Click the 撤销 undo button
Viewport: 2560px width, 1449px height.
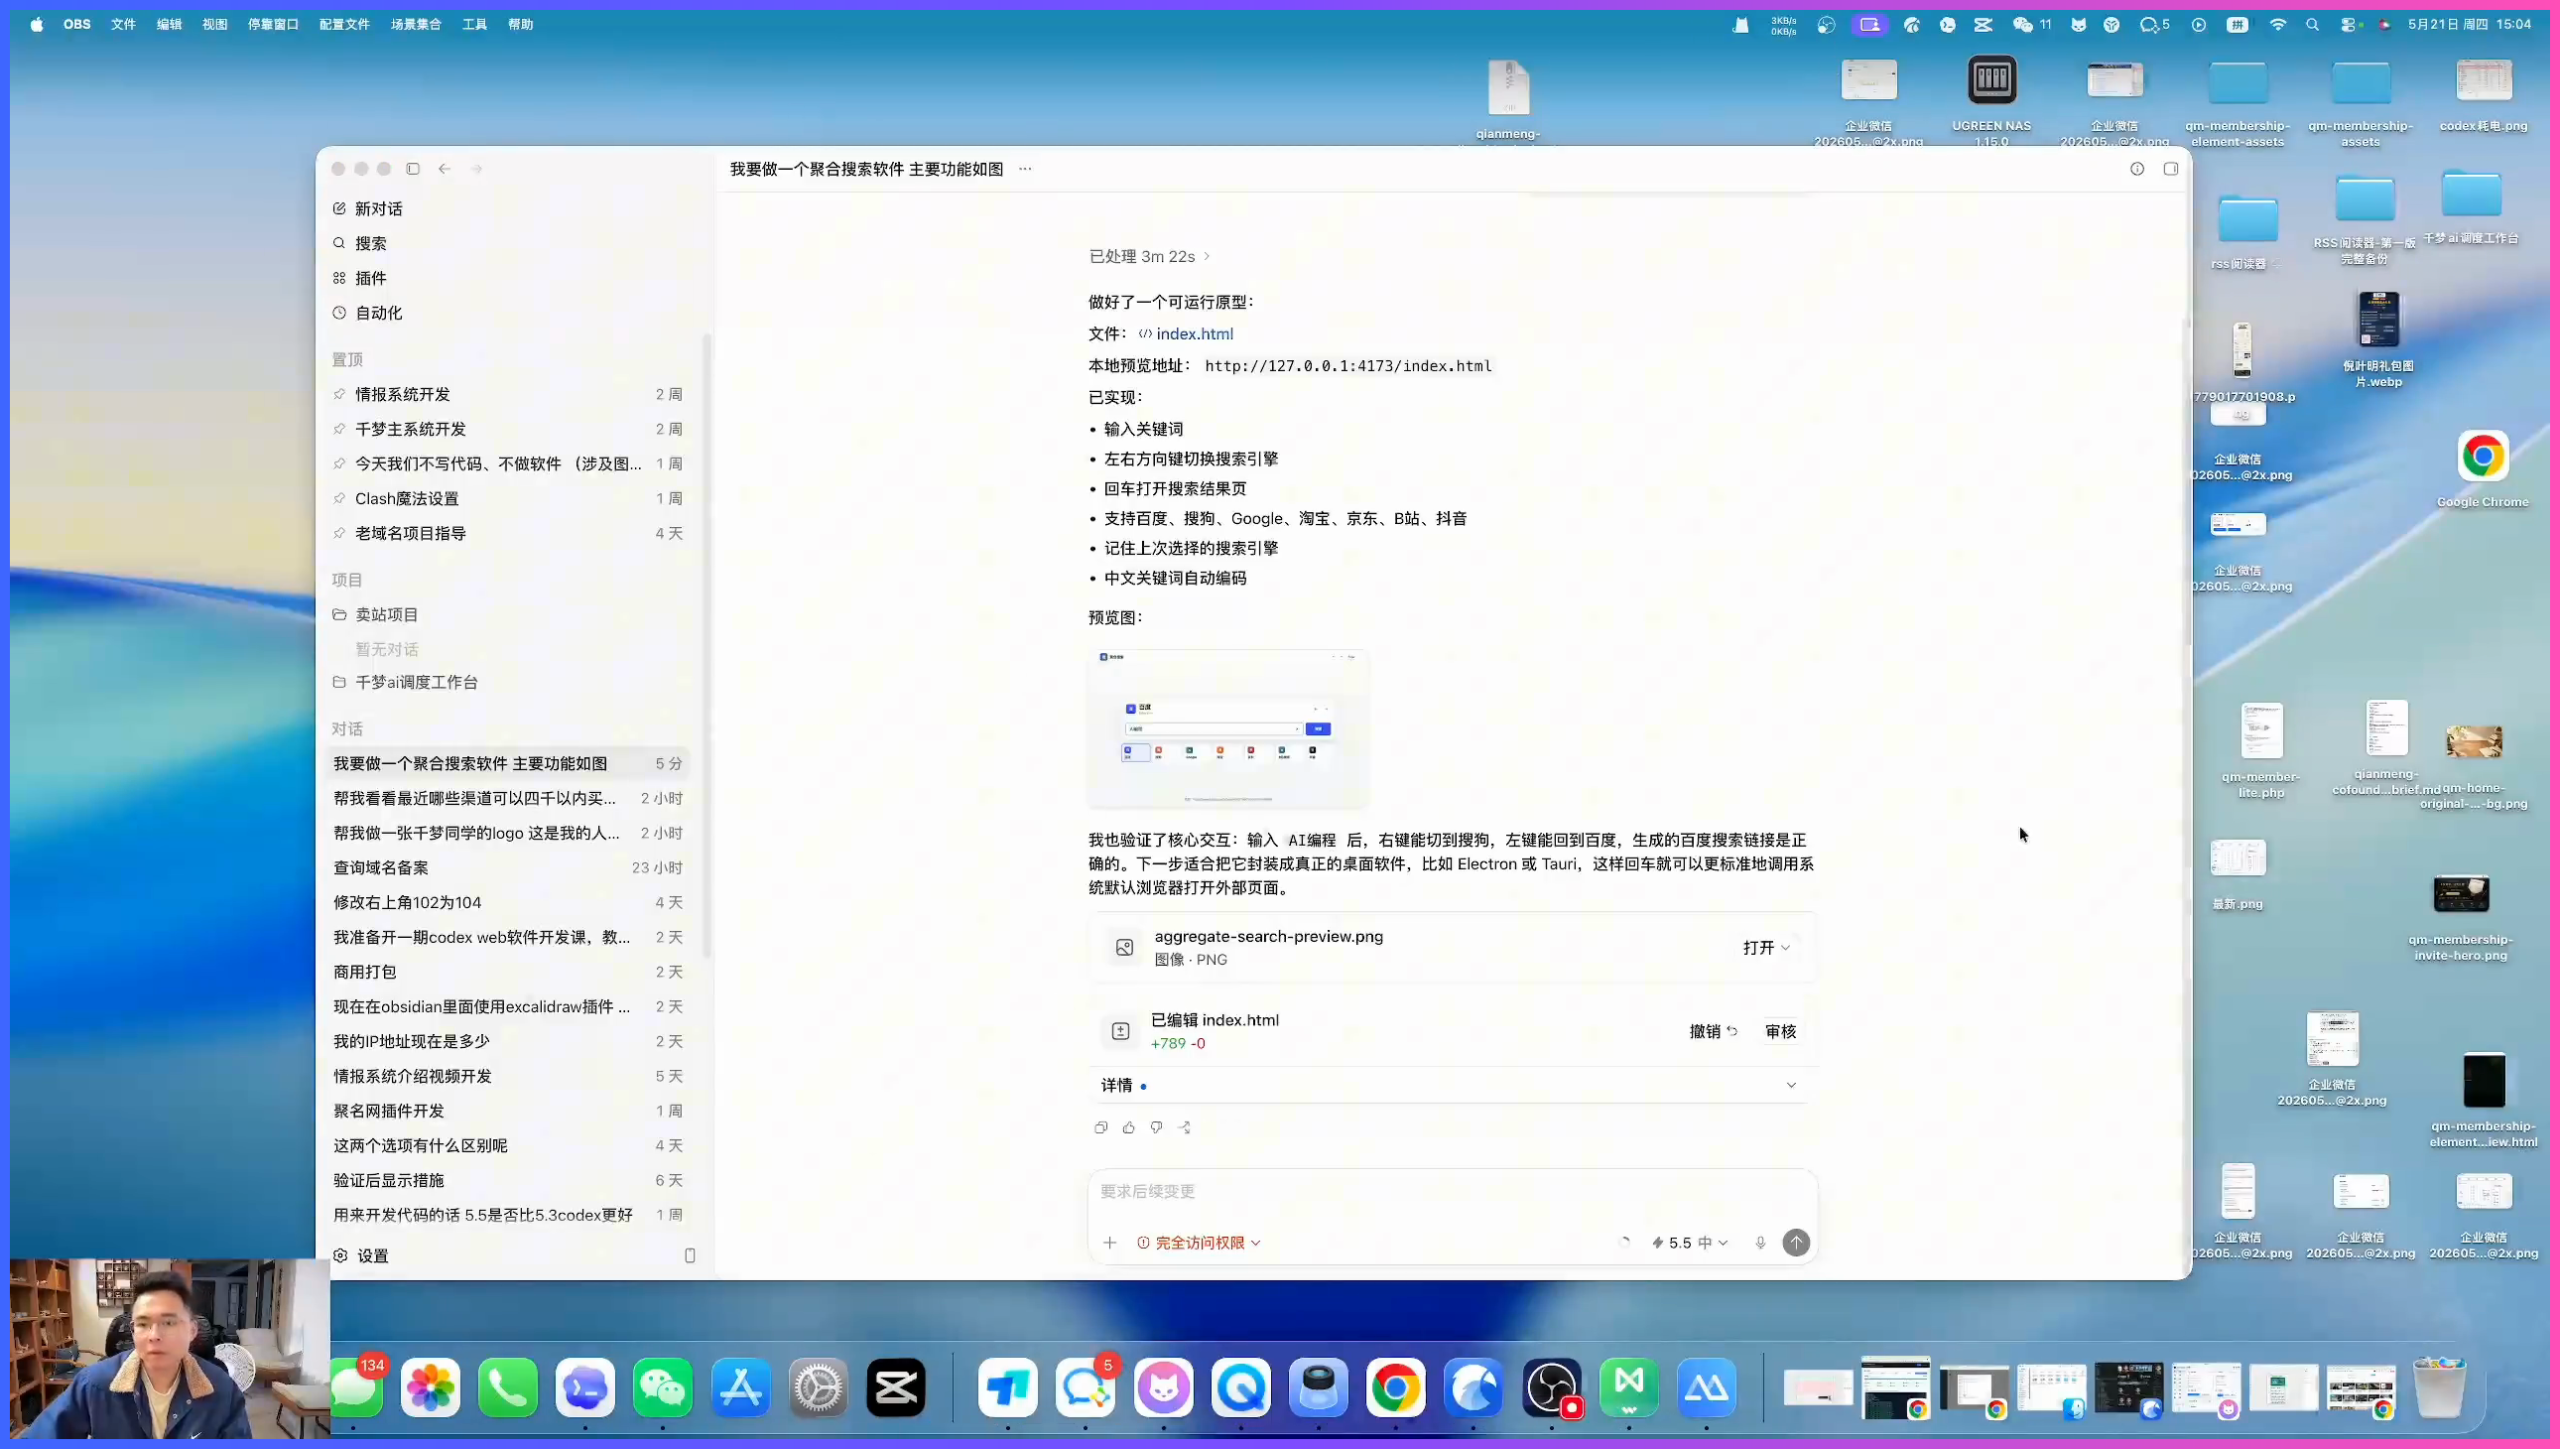pyautogui.click(x=1713, y=1031)
